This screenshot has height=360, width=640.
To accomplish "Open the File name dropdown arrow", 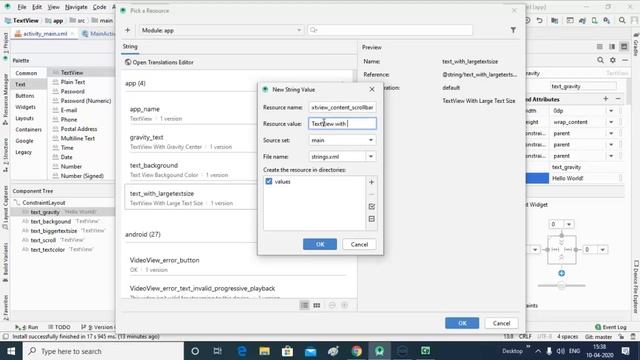I will coord(371,156).
